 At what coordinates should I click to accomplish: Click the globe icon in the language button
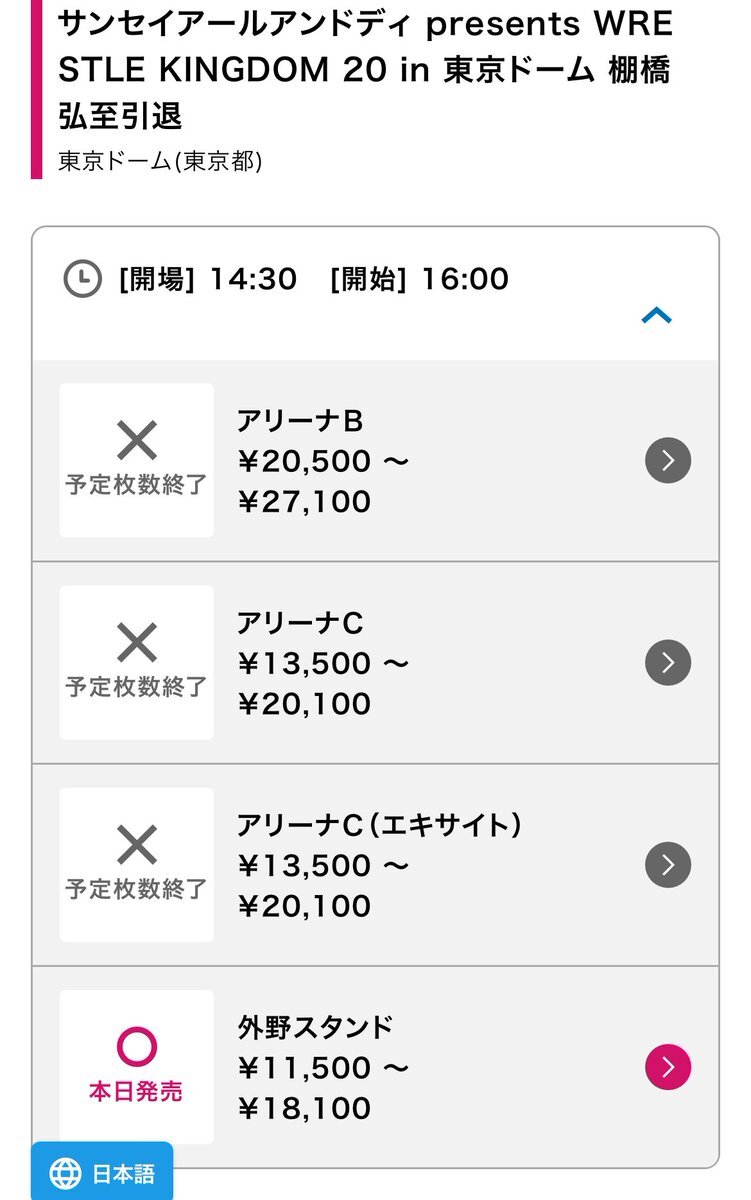(x=65, y=1172)
